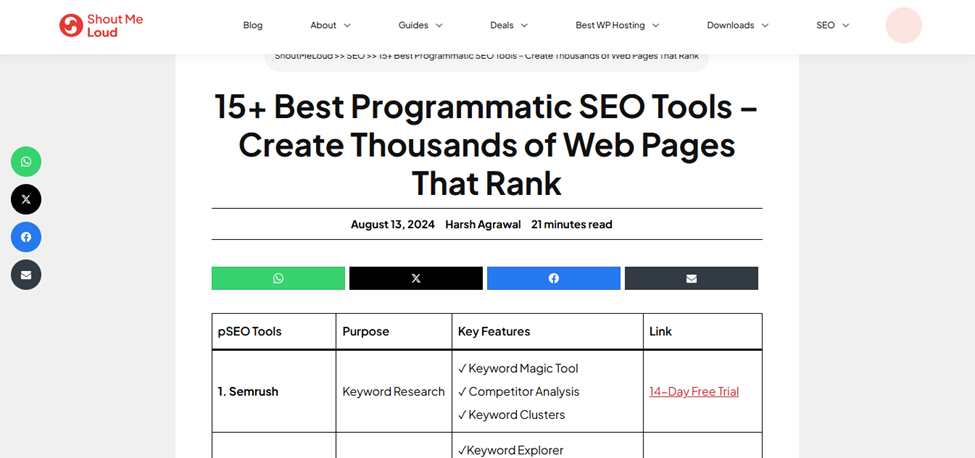Click the August 13, 2024 date

coord(393,224)
